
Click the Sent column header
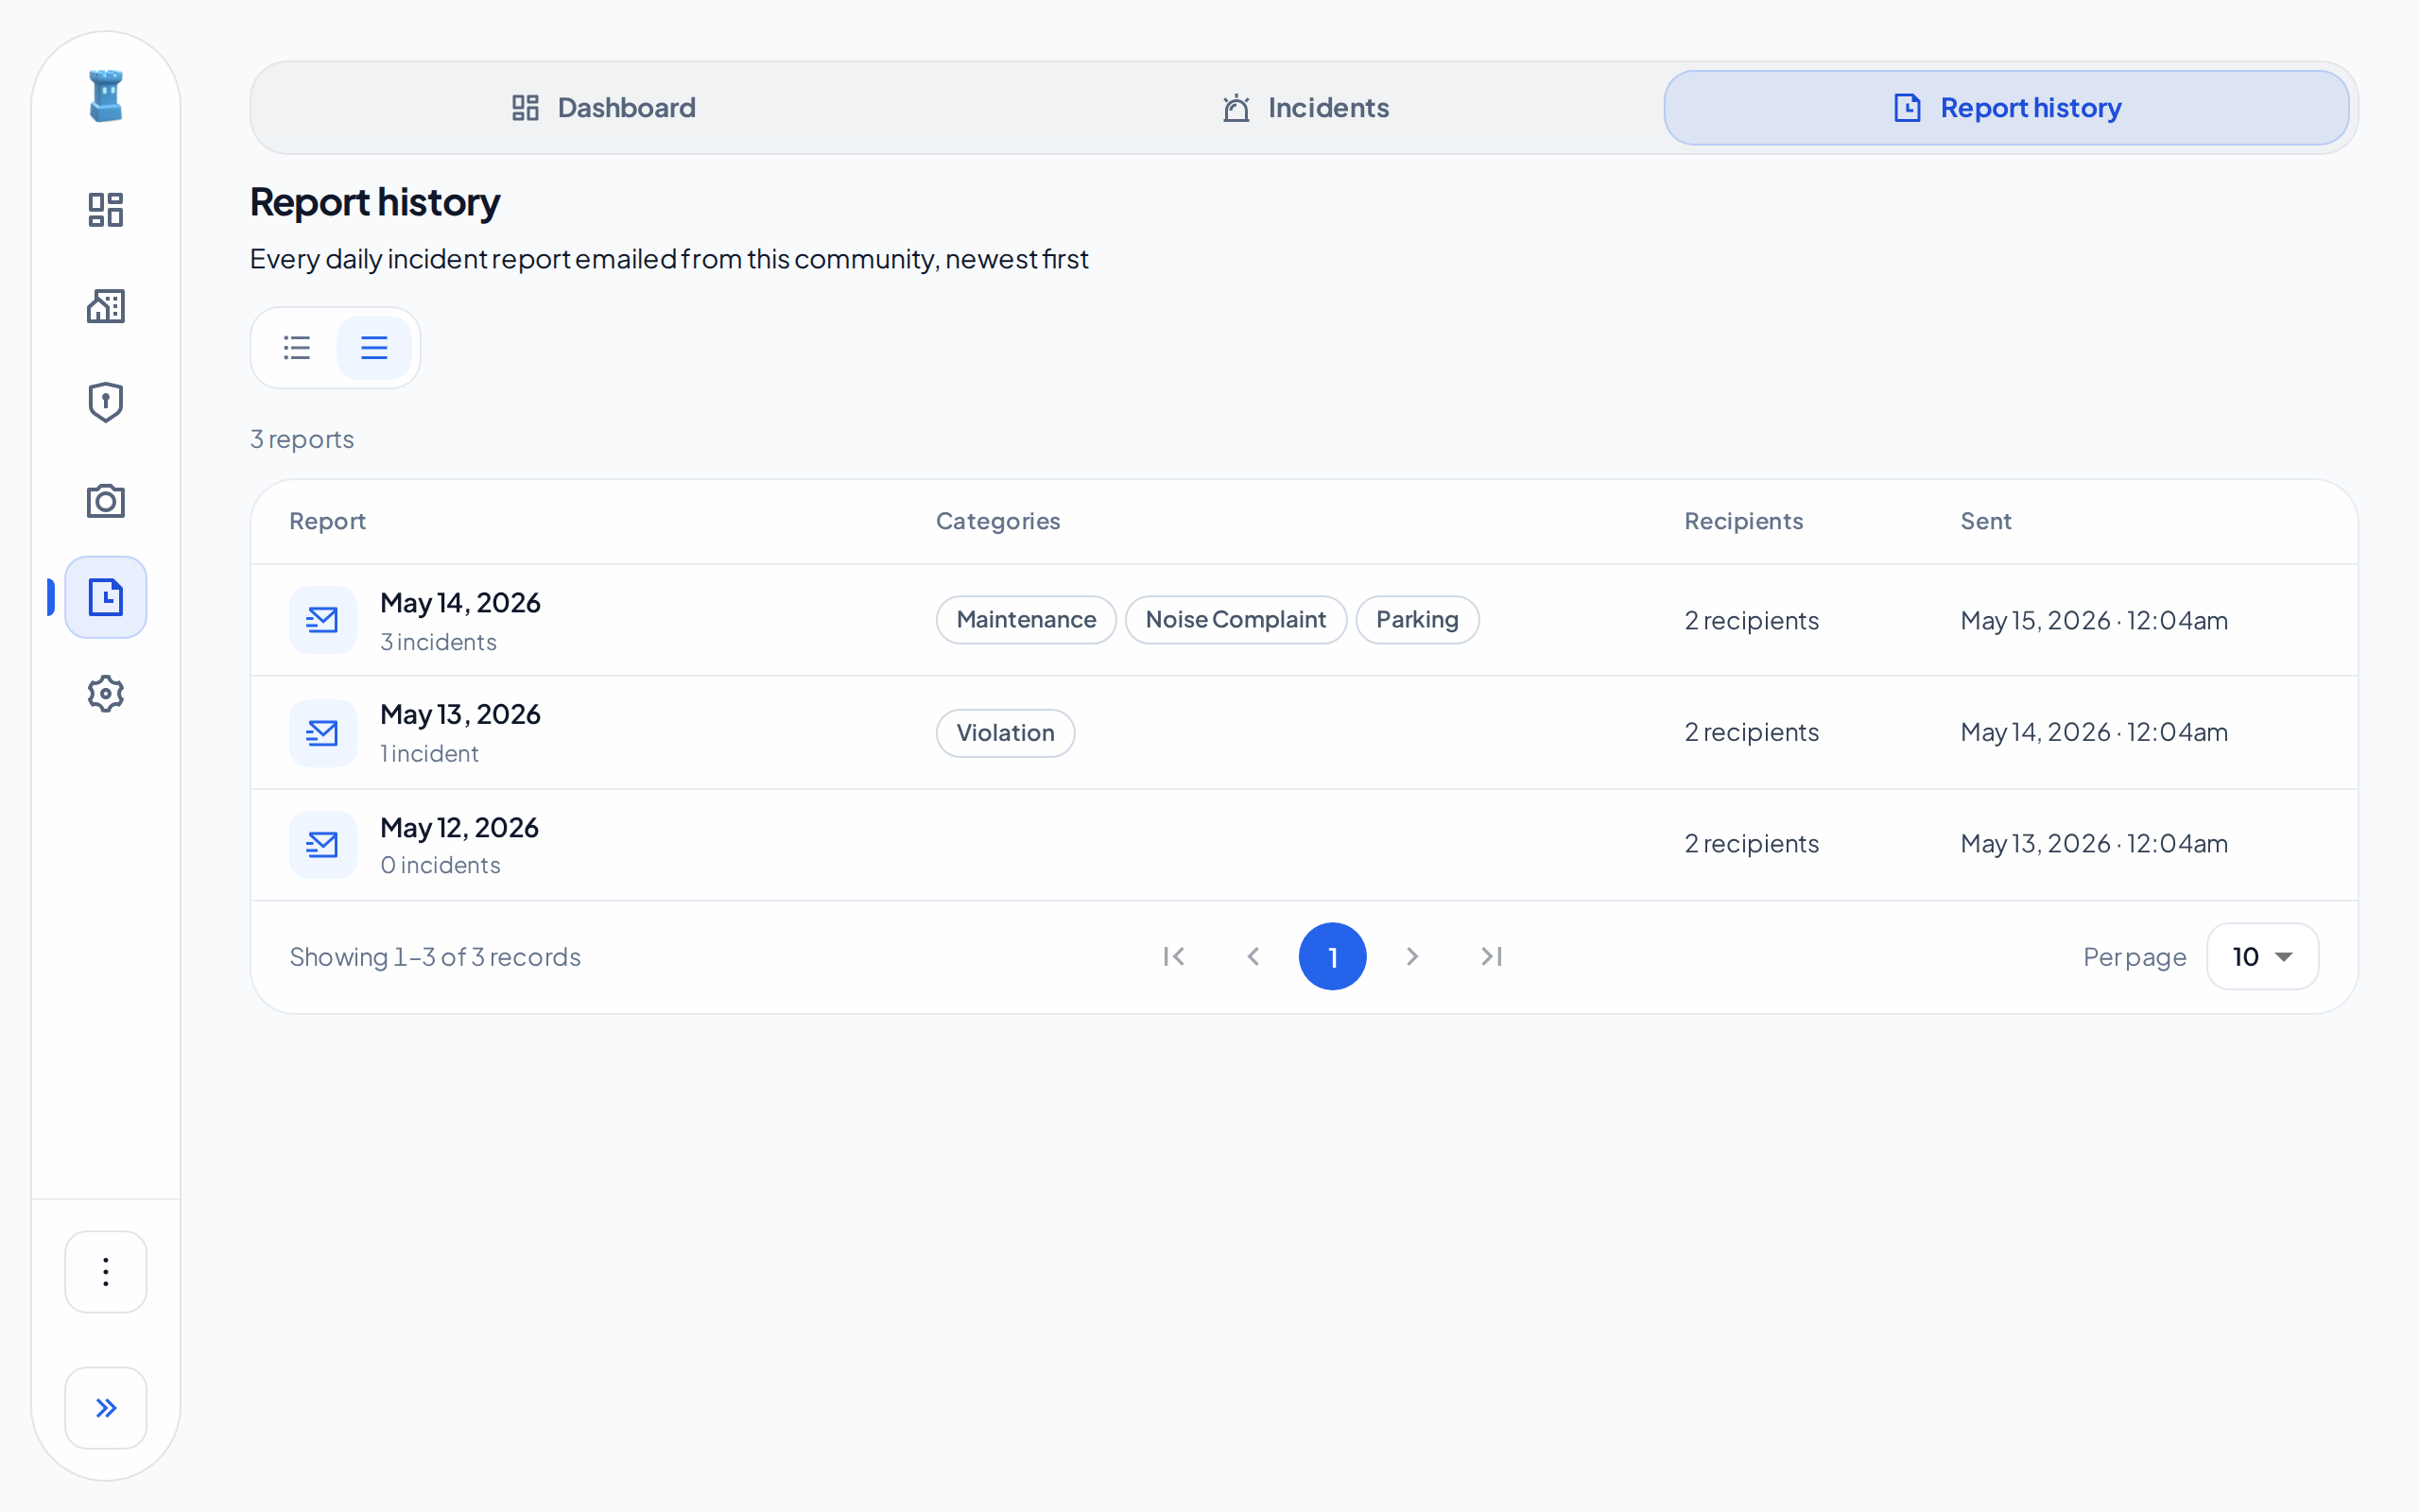[x=1985, y=521]
